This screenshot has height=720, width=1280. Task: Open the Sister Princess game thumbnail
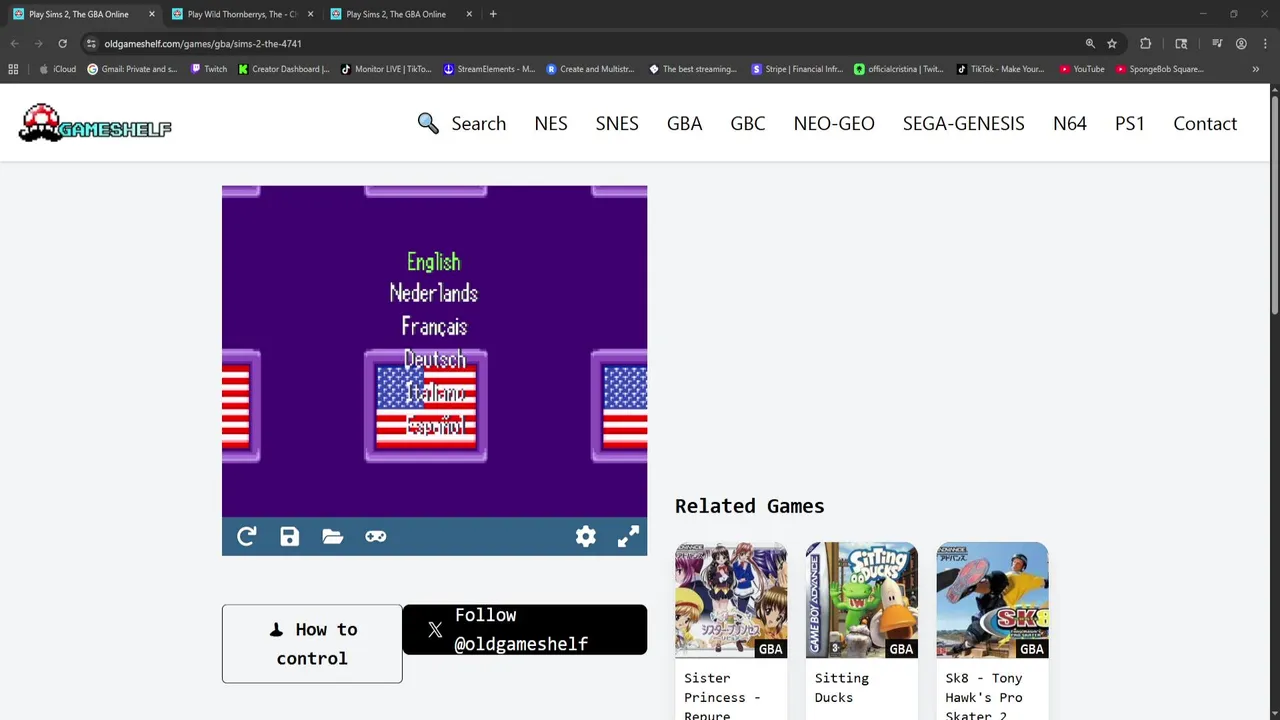coord(731,600)
